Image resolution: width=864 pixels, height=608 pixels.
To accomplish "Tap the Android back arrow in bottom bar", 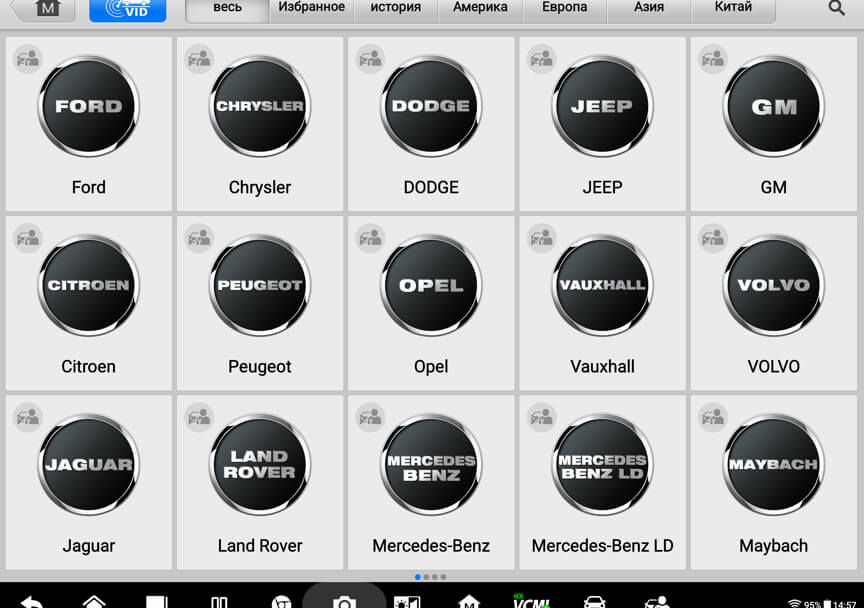I will (x=33, y=601).
